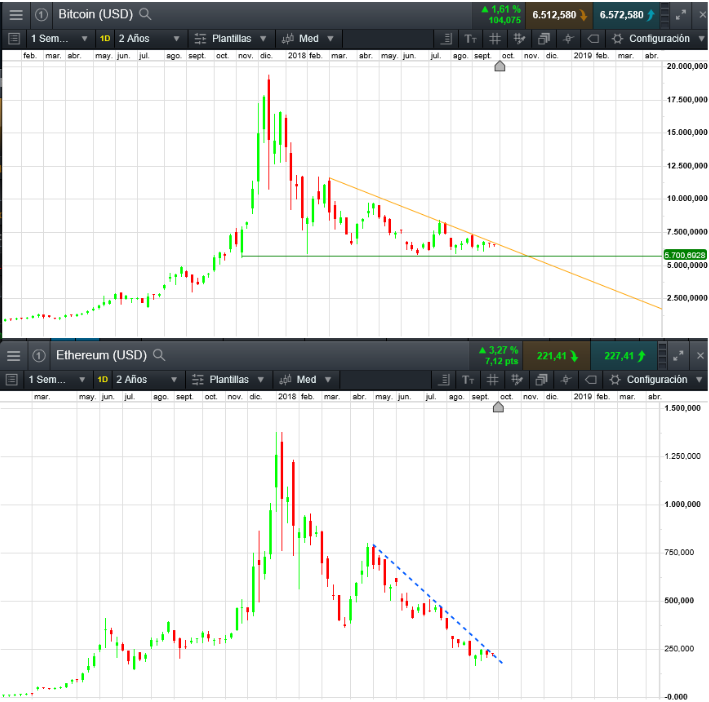Viewport: 709px width, 702px height.
Task: Click the 20.000,000 label on Bitcoin price axis
Action: coord(687,66)
